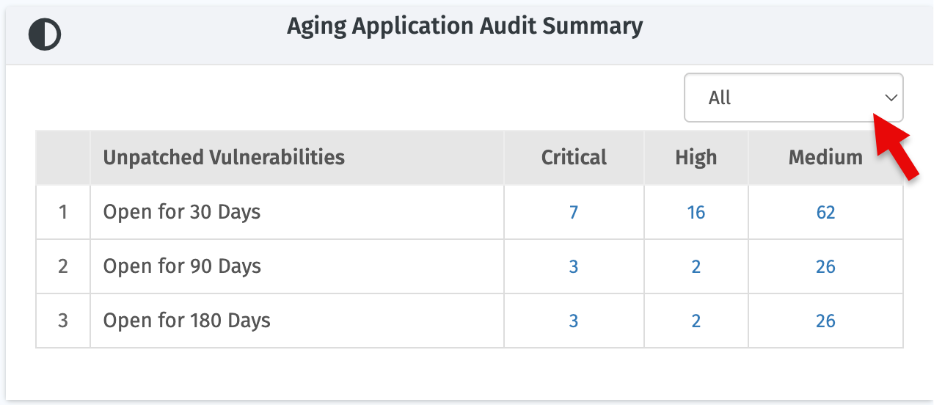This screenshot has width=936, height=405.
Task: Open Medium count 26 for 90 Days
Action: click(x=826, y=266)
